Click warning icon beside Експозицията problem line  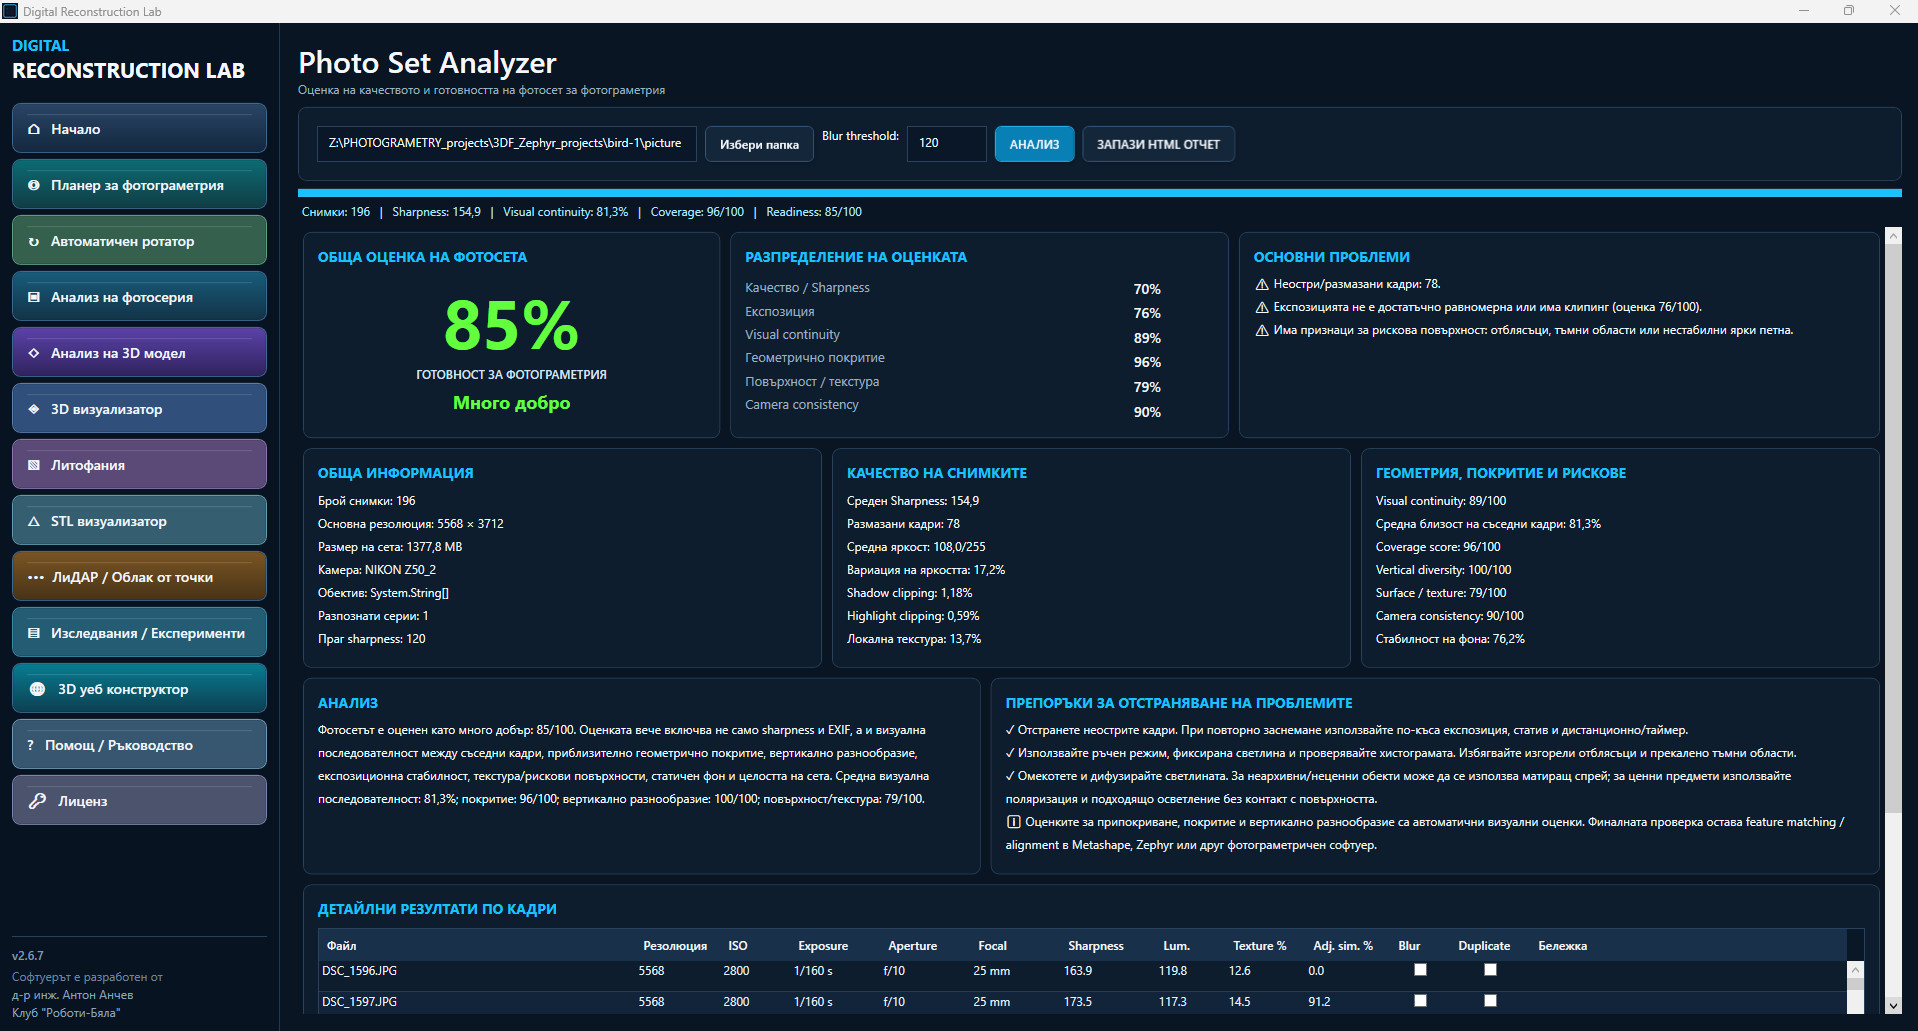click(x=1262, y=307)
